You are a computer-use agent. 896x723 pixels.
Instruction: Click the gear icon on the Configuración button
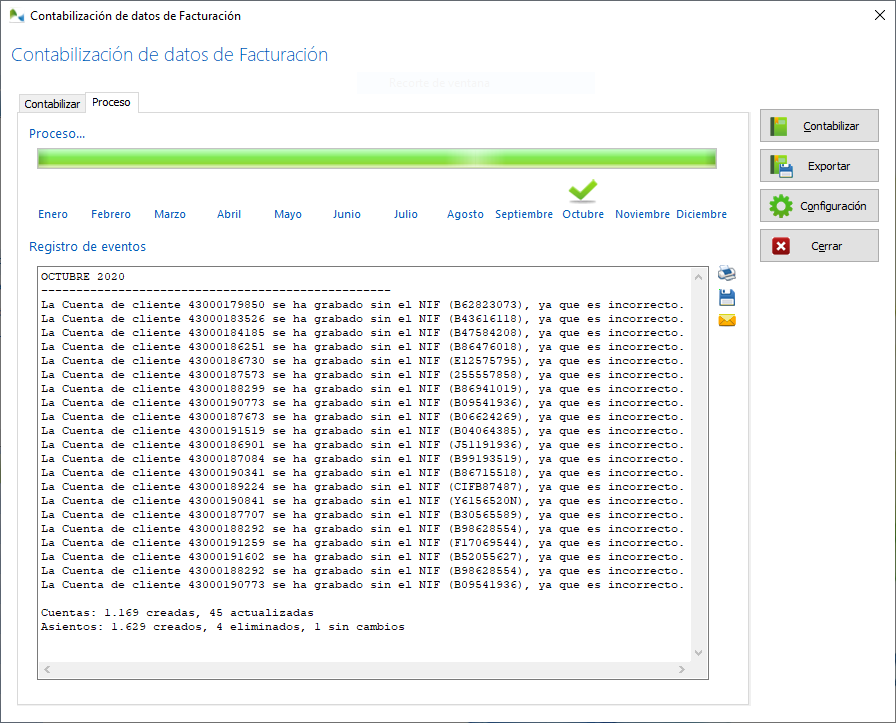click(x=781, y=205)
